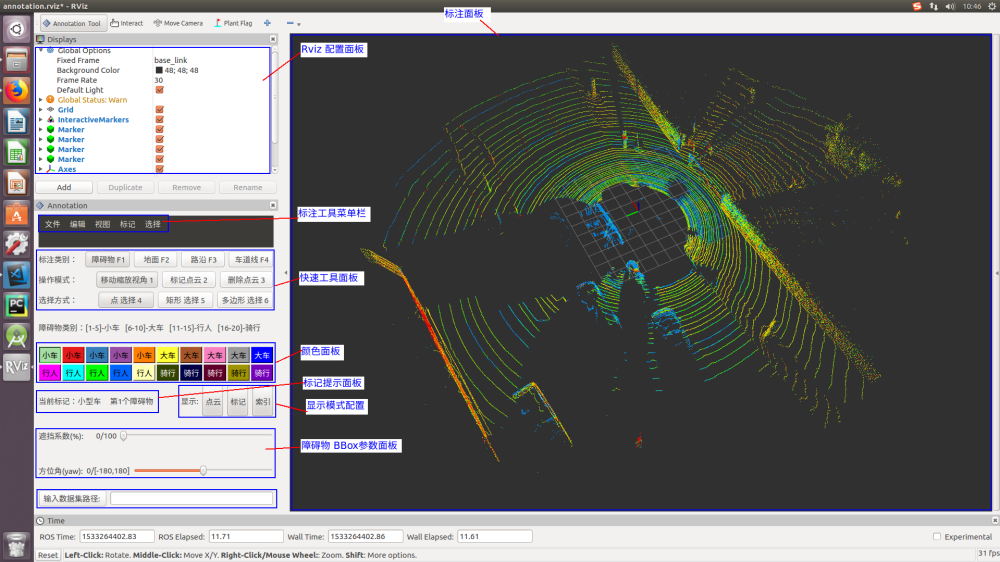This screenshot has height=562, width=1000.
Task: Toggle the Grid display checkbox
Action: click(159, 110)
